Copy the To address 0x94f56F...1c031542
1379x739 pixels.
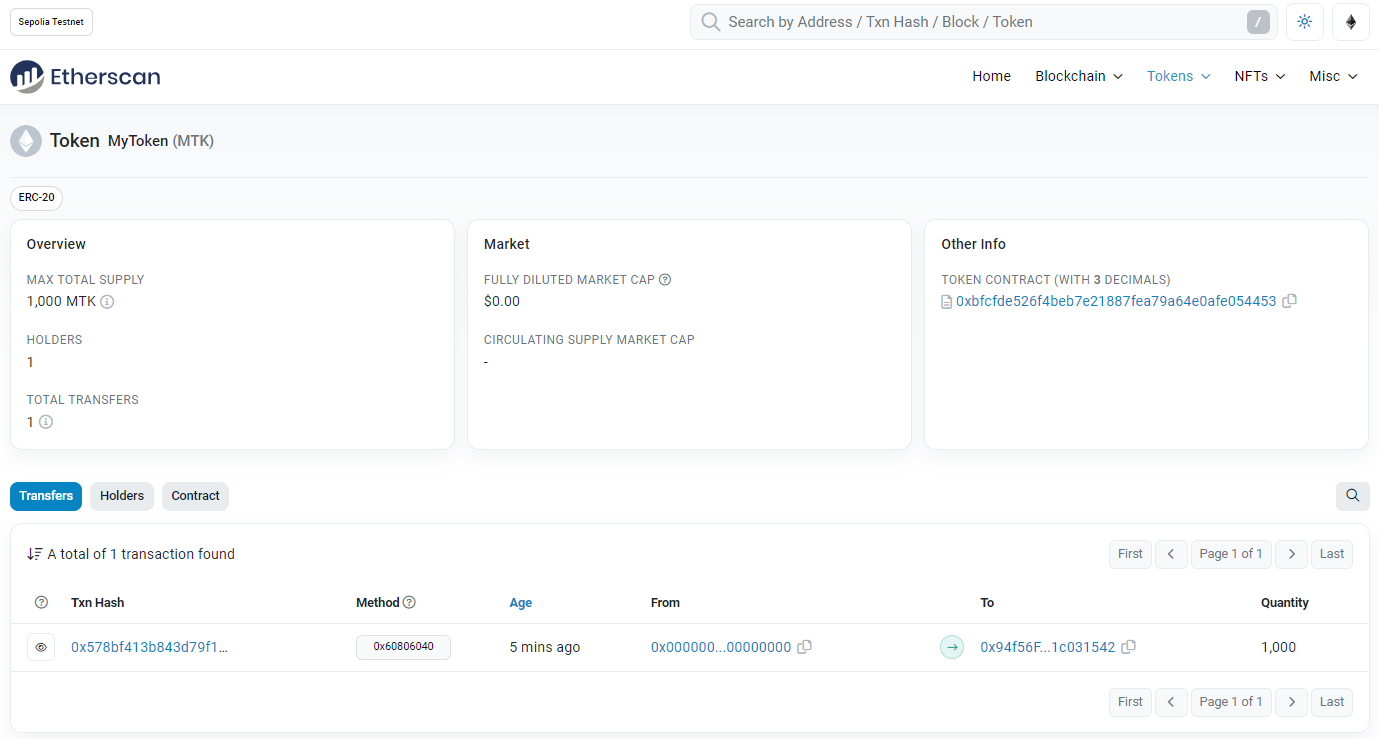(1128, 647)
